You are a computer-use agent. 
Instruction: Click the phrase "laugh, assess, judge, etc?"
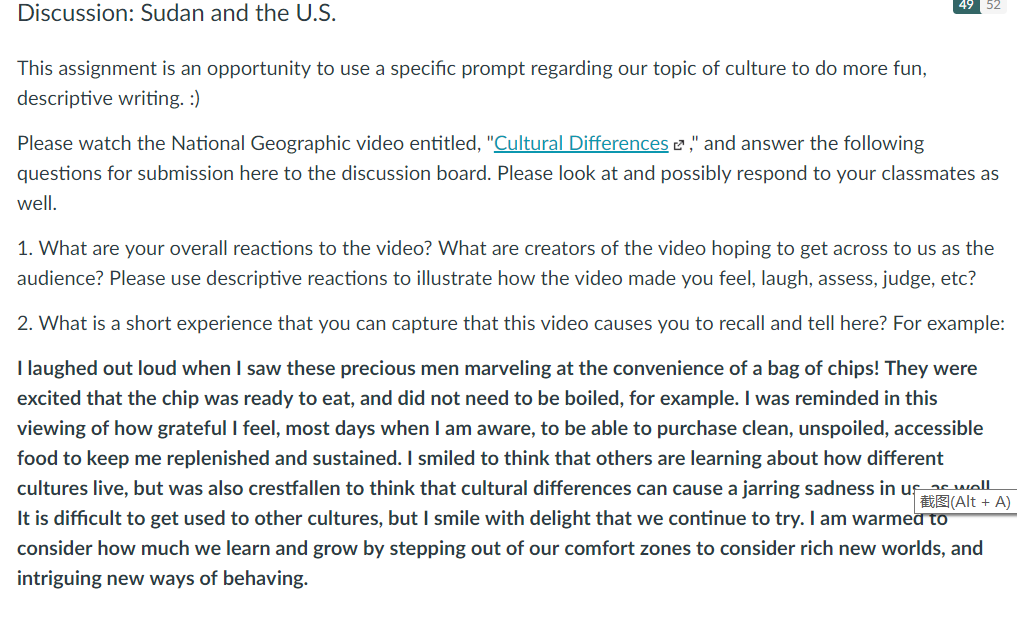click(868, 279)
